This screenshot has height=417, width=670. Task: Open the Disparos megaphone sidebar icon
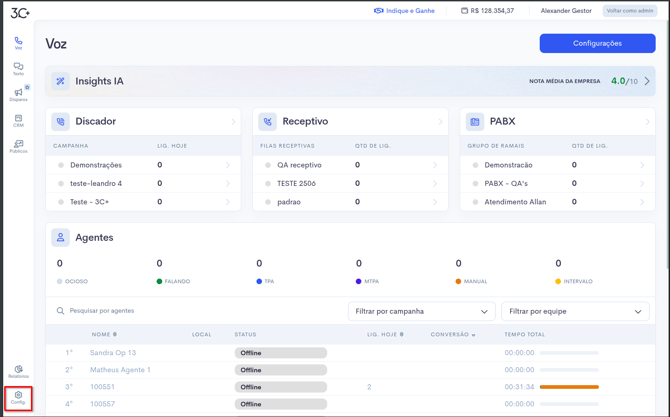(18, 94)
